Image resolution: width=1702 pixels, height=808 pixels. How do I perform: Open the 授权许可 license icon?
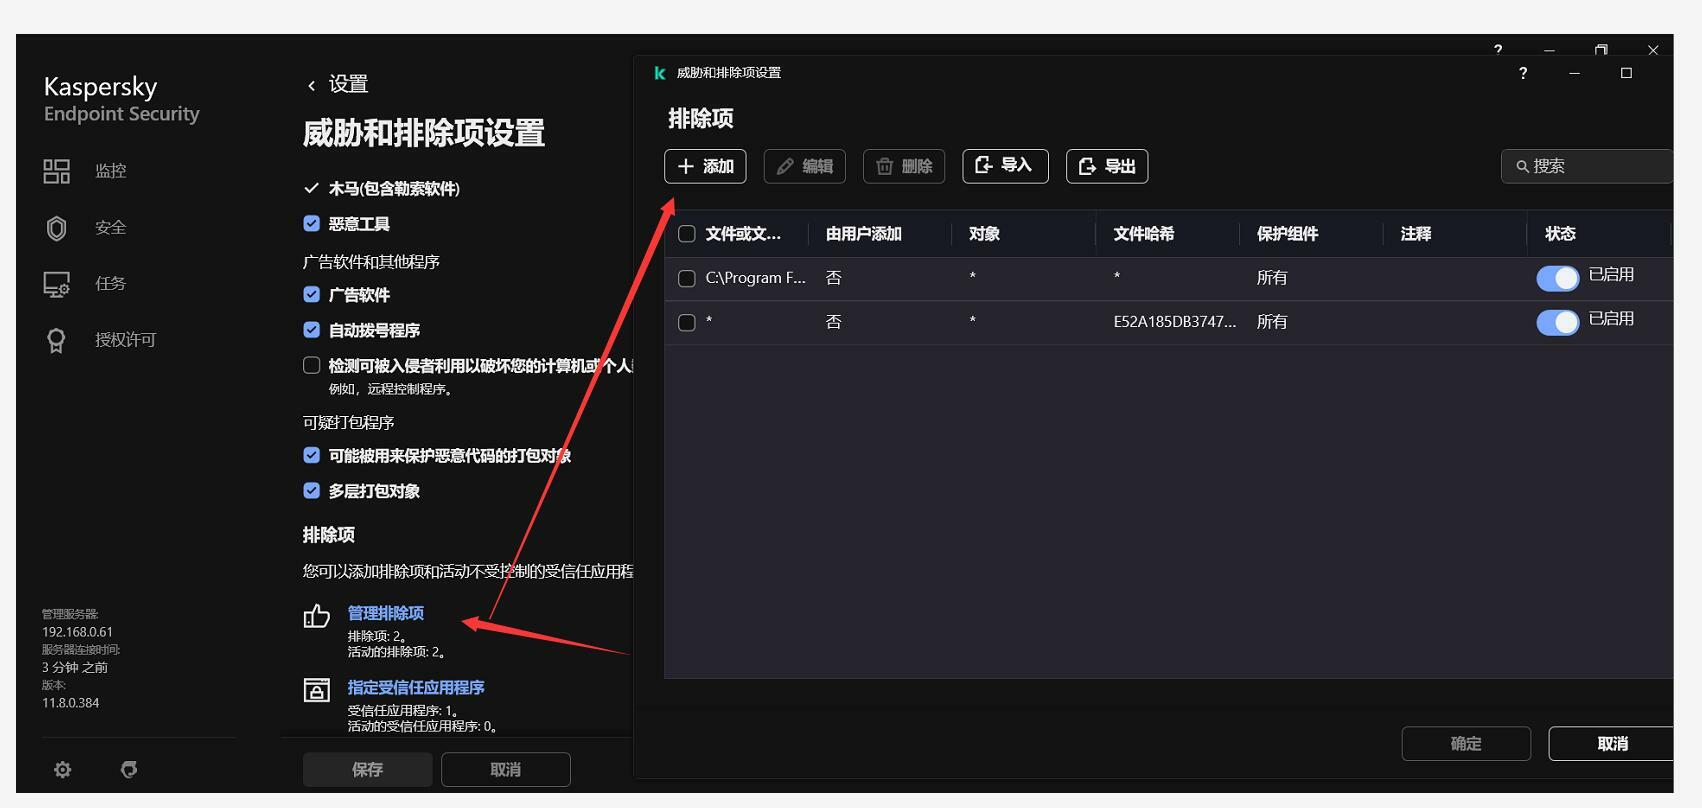[56, 340]
